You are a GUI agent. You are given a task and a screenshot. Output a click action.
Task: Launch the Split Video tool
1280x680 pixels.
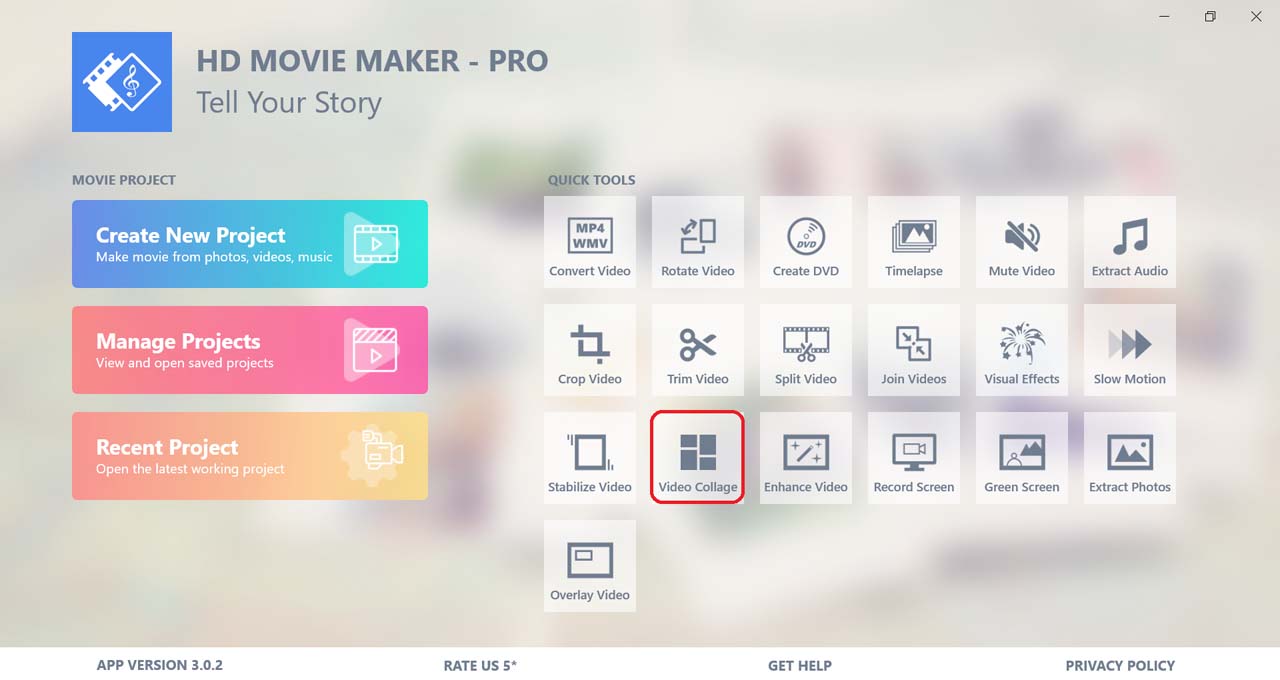coord(806,350)
